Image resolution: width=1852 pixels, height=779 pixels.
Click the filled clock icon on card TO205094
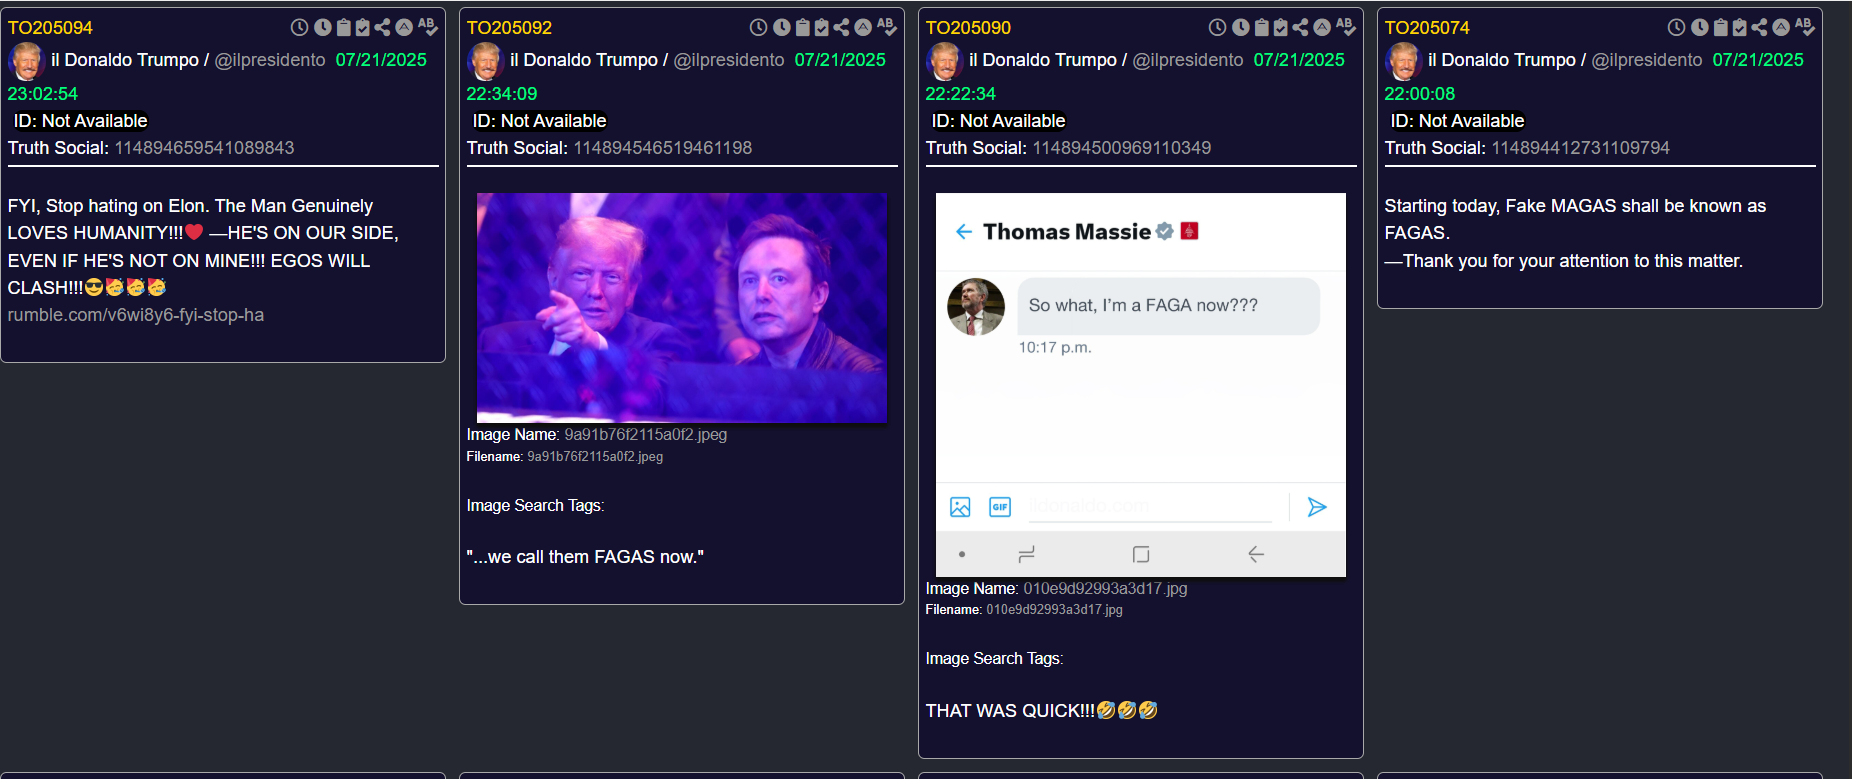pos(323,27)
